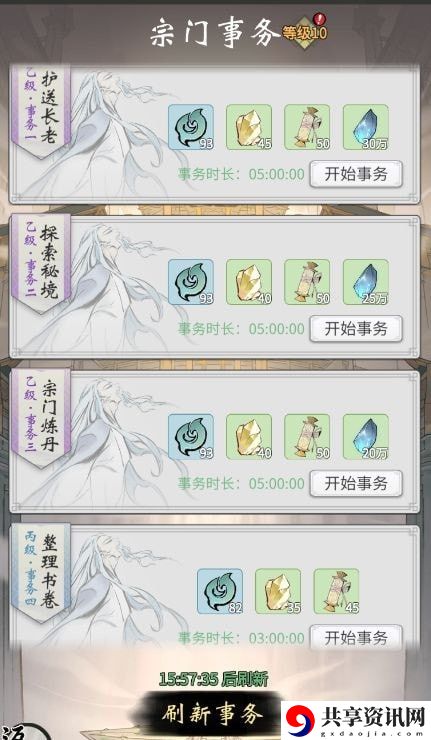Click the blue gem reward showing 20万
This screenshot has height=740, width=431.
point(366,437)
